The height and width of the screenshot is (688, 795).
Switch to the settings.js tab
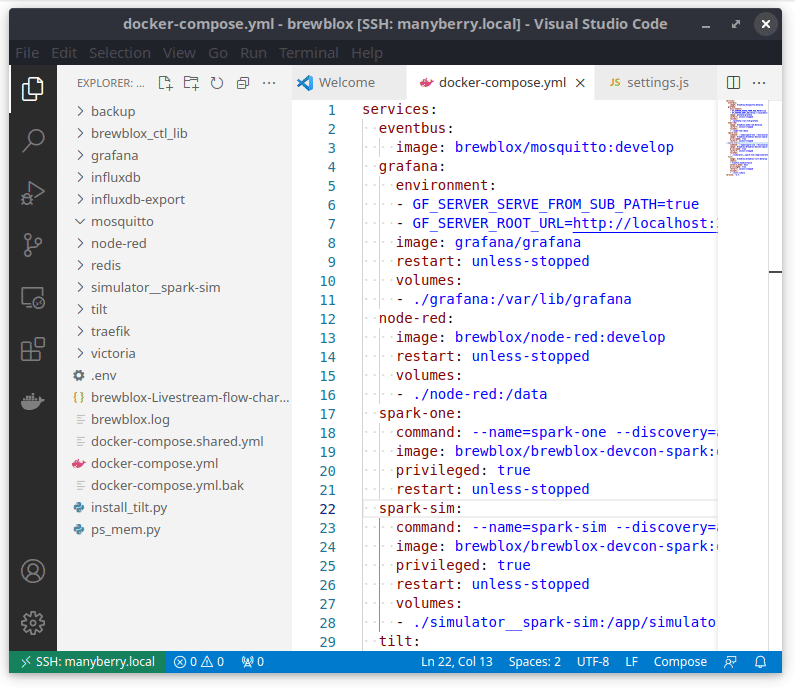657,83
